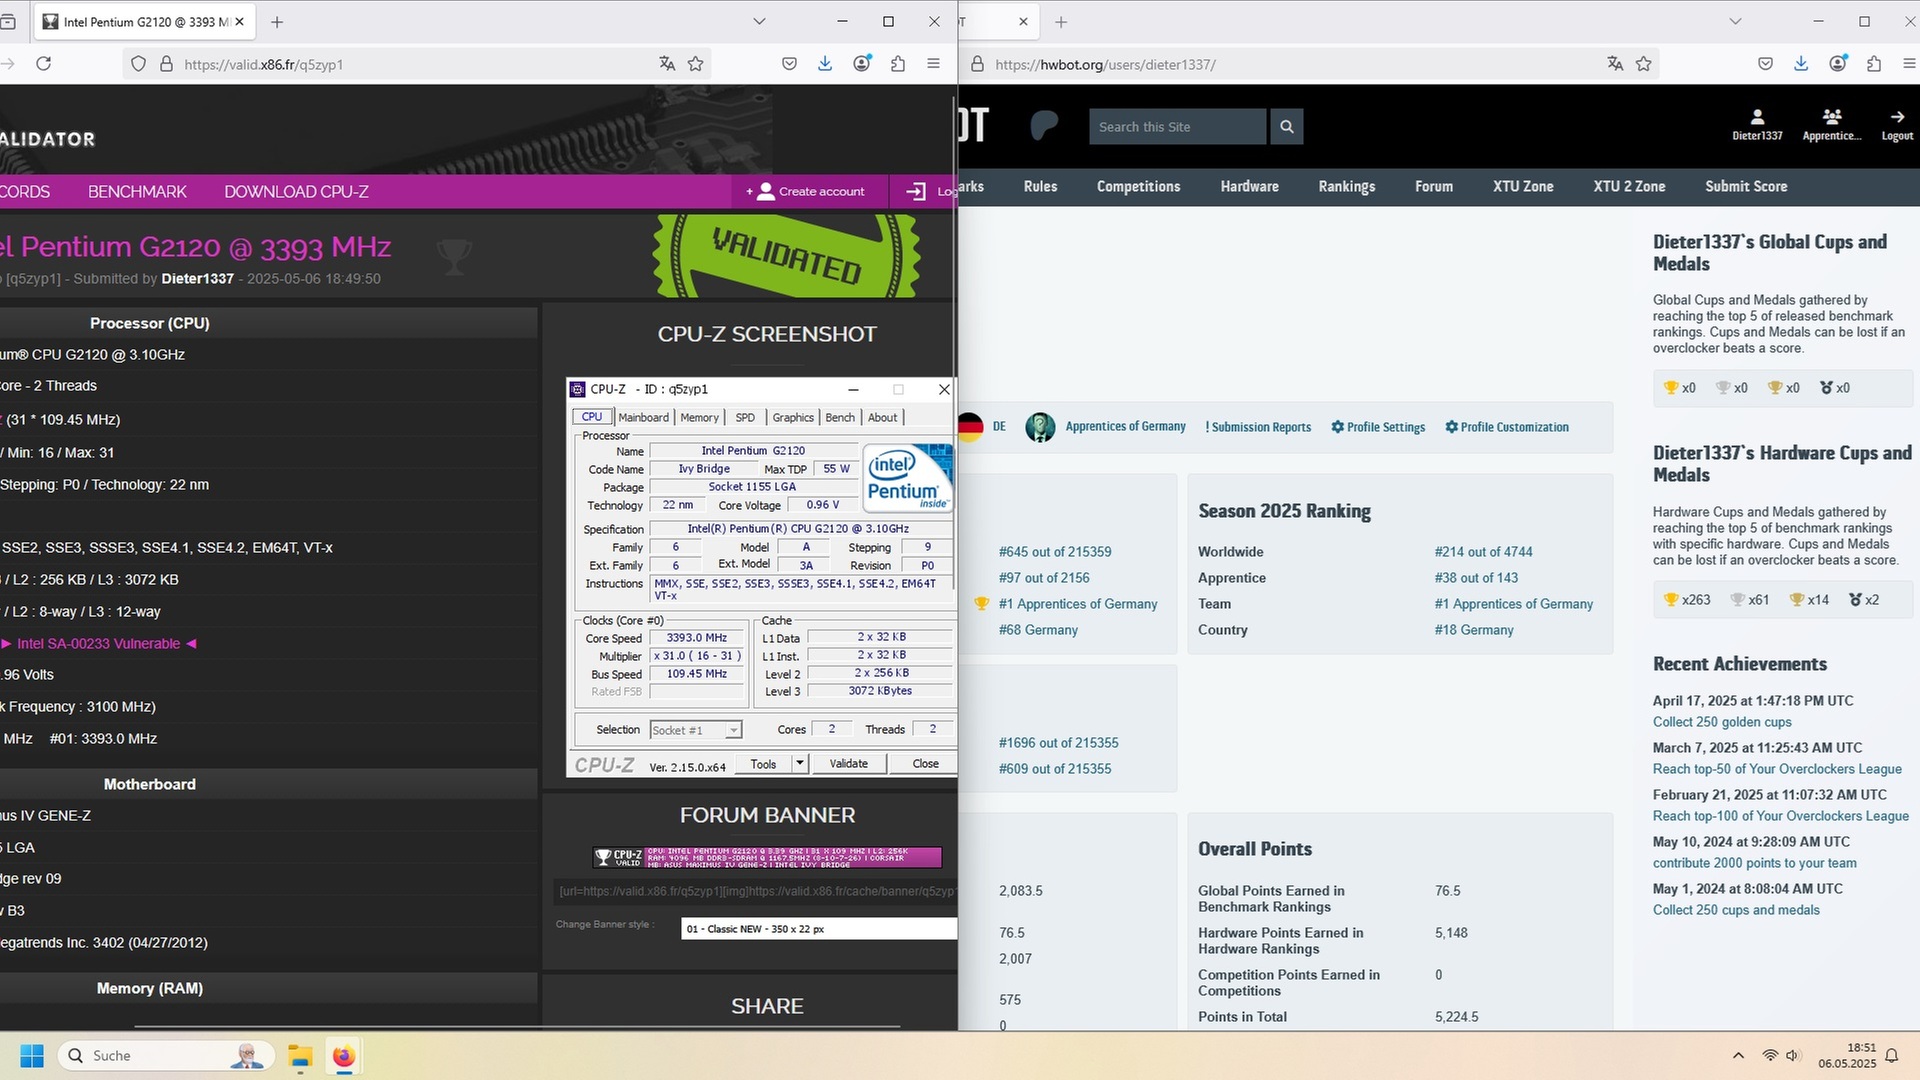Screen dimensions: 1920x1080
Task: Click the CPU-Z screenshot image
Action: [x=761, y=578]
